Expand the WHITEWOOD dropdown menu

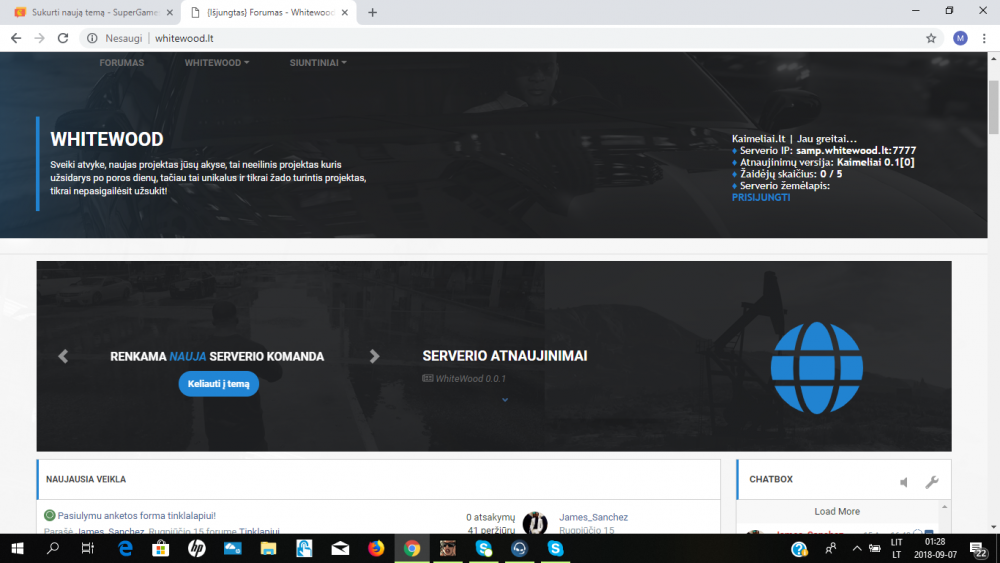pos(217,62)
